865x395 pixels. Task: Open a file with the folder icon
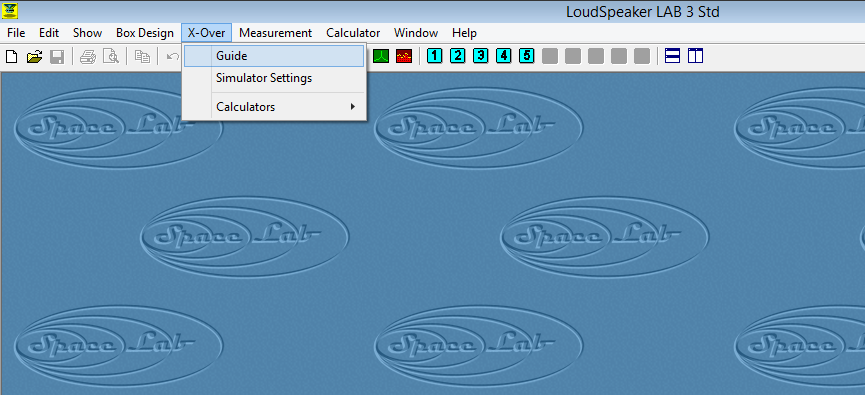click(x=34, y=56)
